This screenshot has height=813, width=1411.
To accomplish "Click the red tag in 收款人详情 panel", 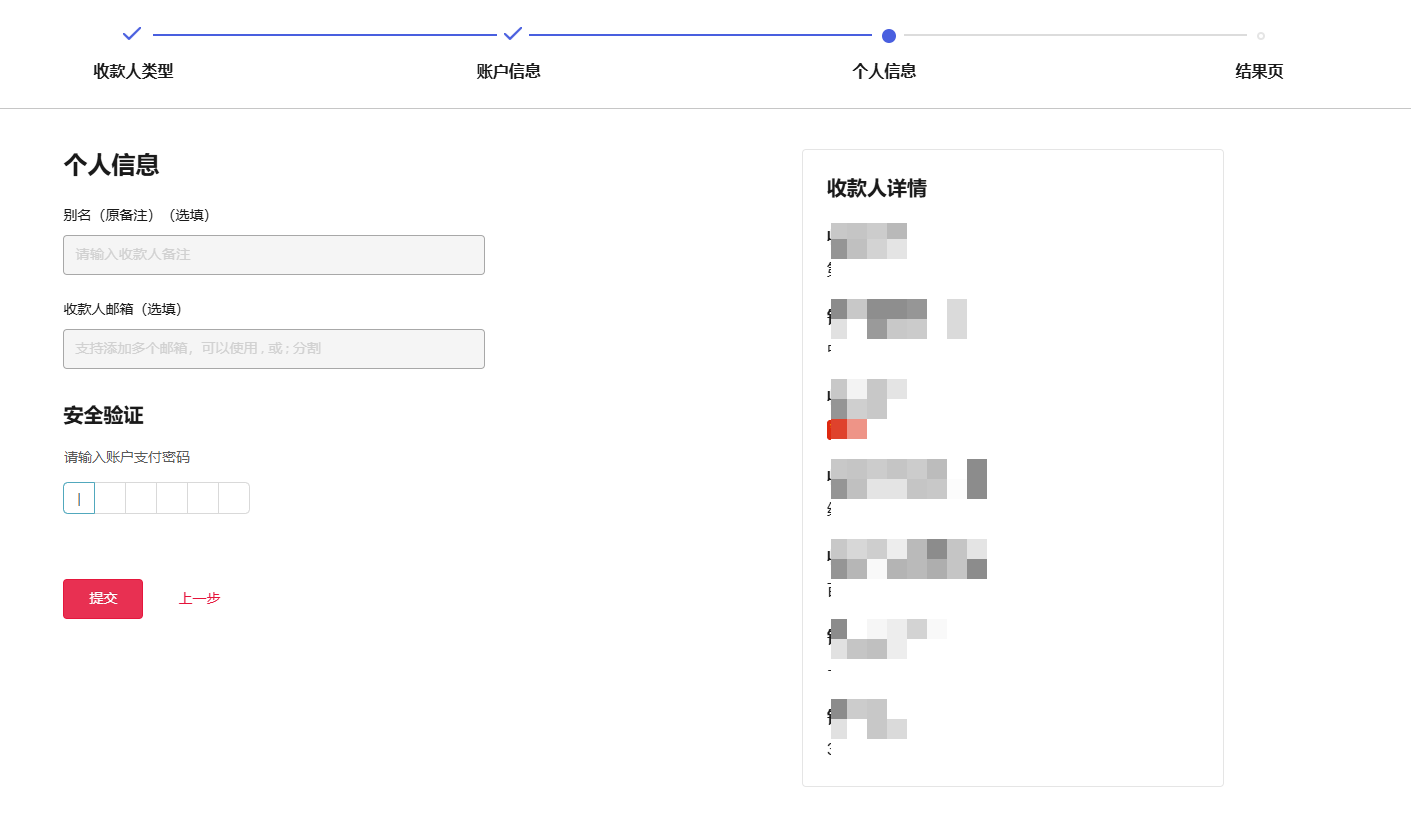I will tap(847, 429).
